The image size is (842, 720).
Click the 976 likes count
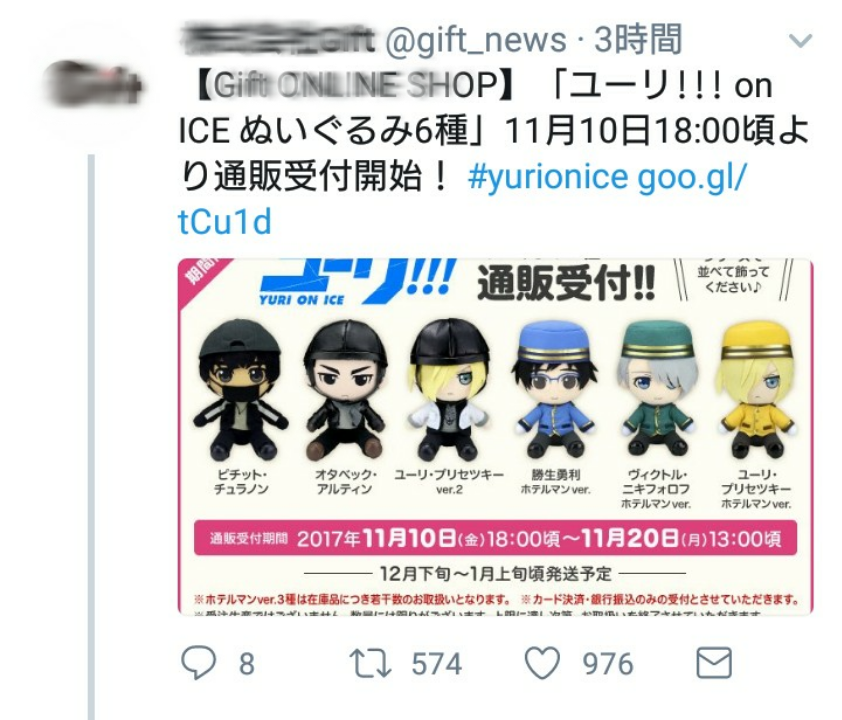(x=608, y=664)
